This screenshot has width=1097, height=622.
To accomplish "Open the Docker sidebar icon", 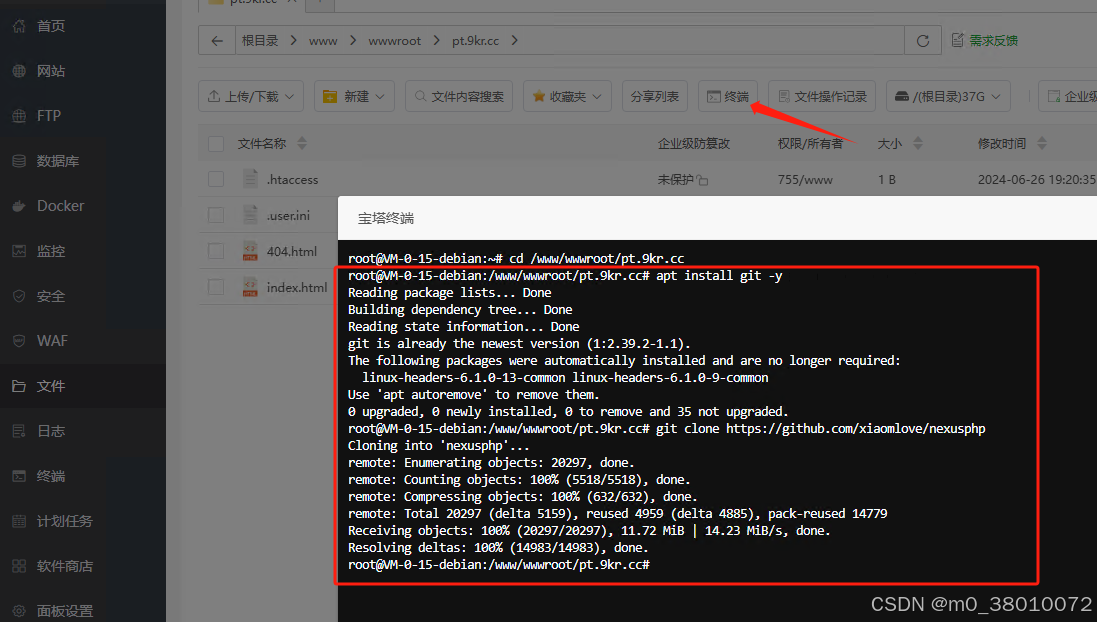I will (x=19, y=206).
